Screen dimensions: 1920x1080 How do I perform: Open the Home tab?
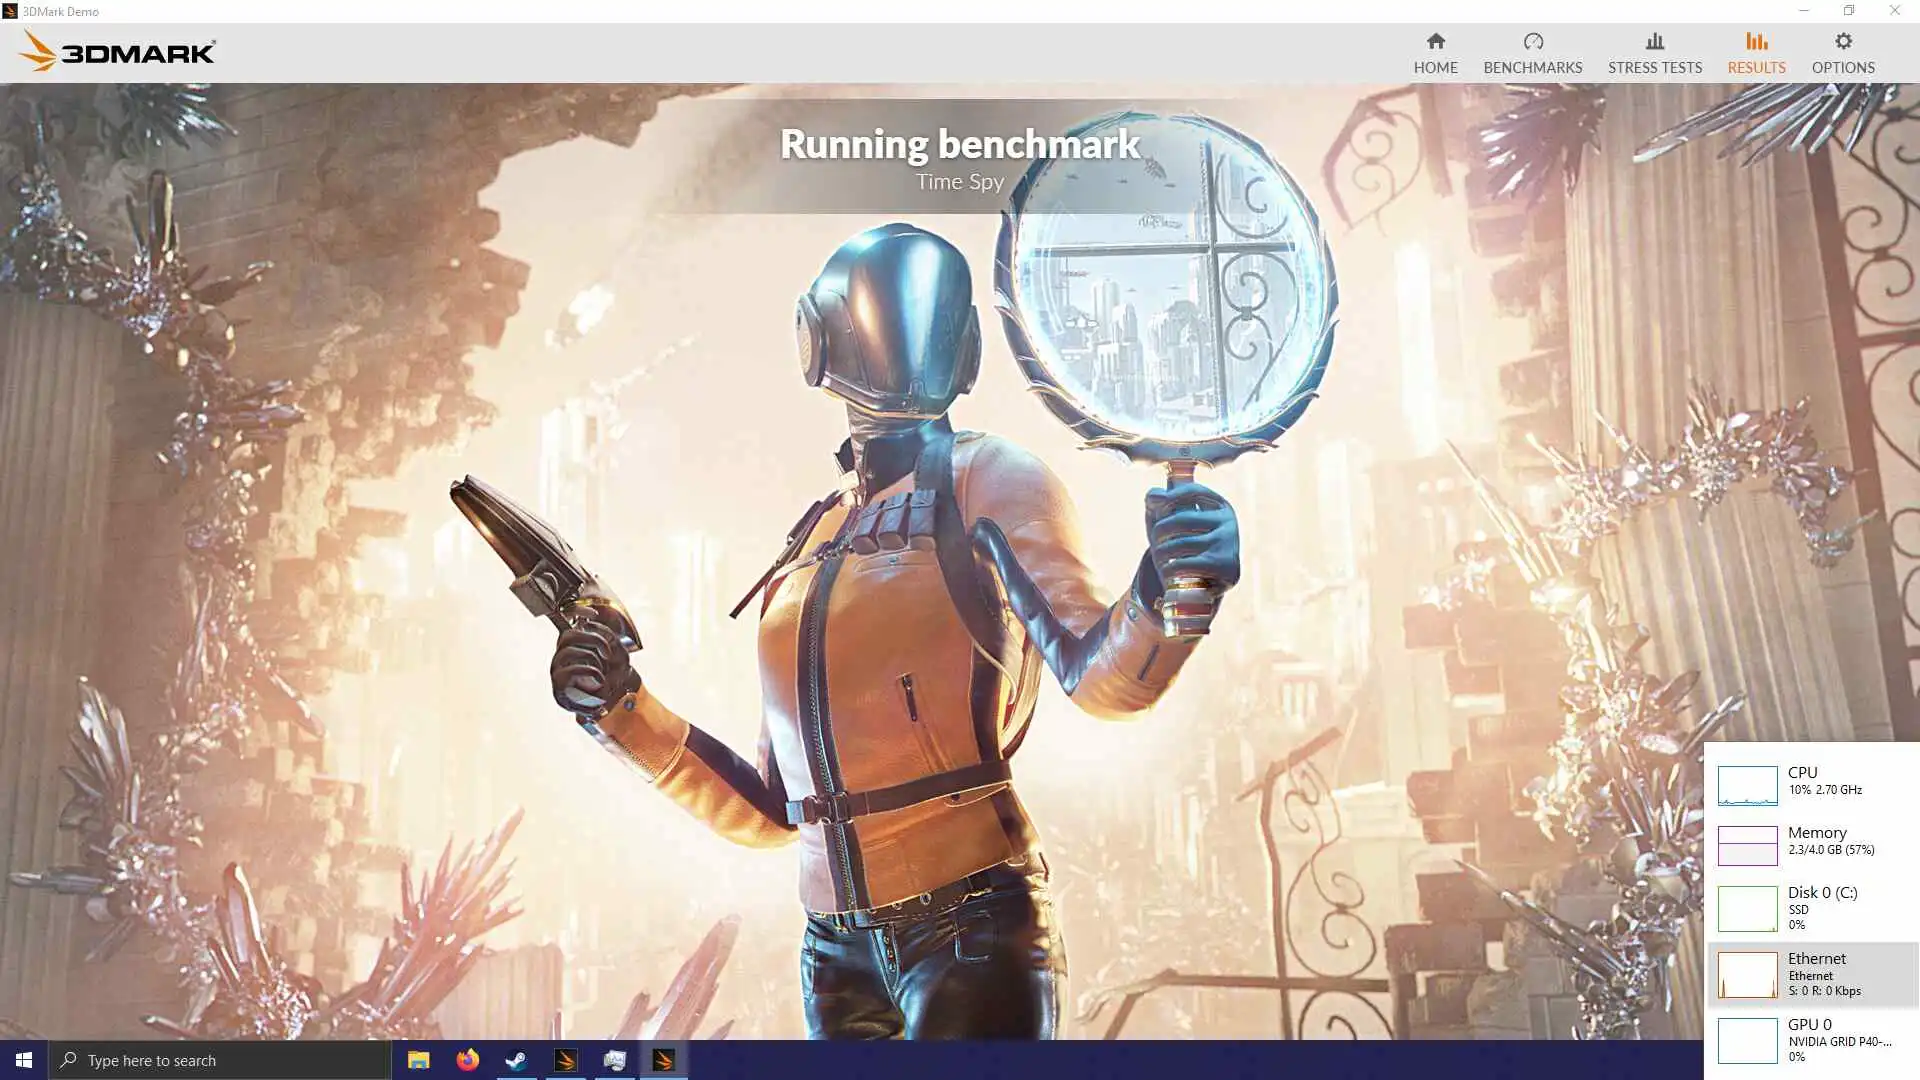(x=1435, y=53)
